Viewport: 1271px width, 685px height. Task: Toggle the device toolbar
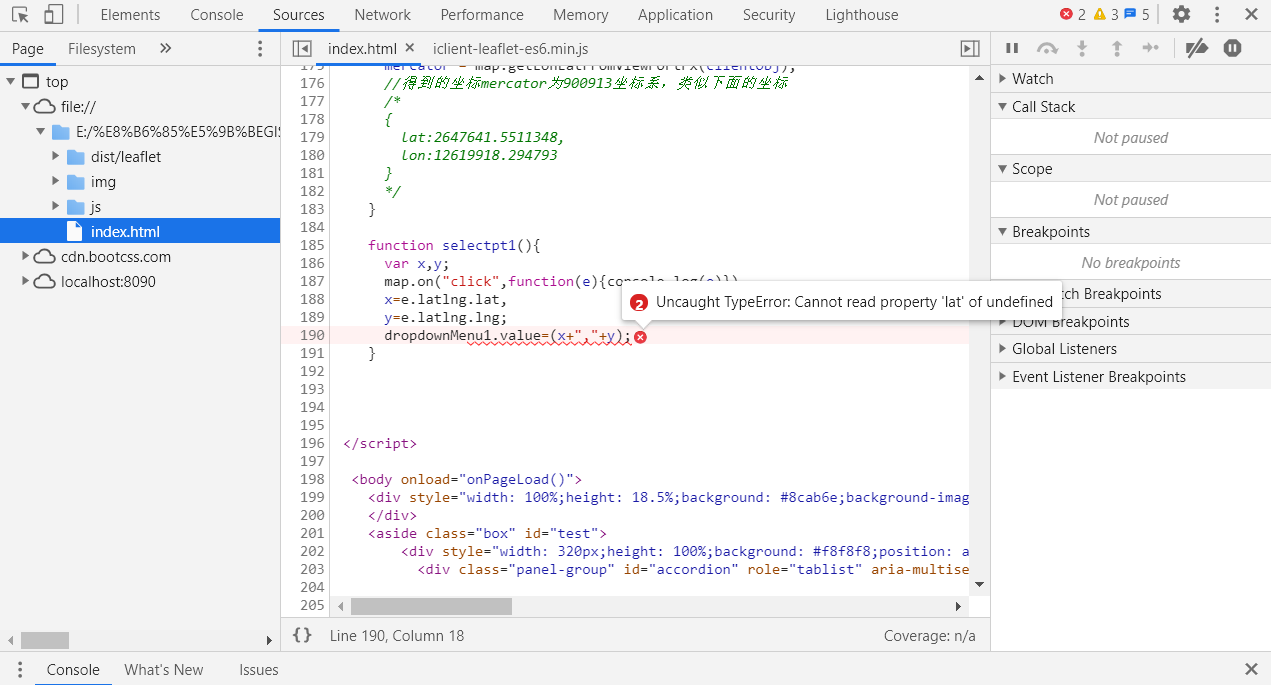point(54,15)
